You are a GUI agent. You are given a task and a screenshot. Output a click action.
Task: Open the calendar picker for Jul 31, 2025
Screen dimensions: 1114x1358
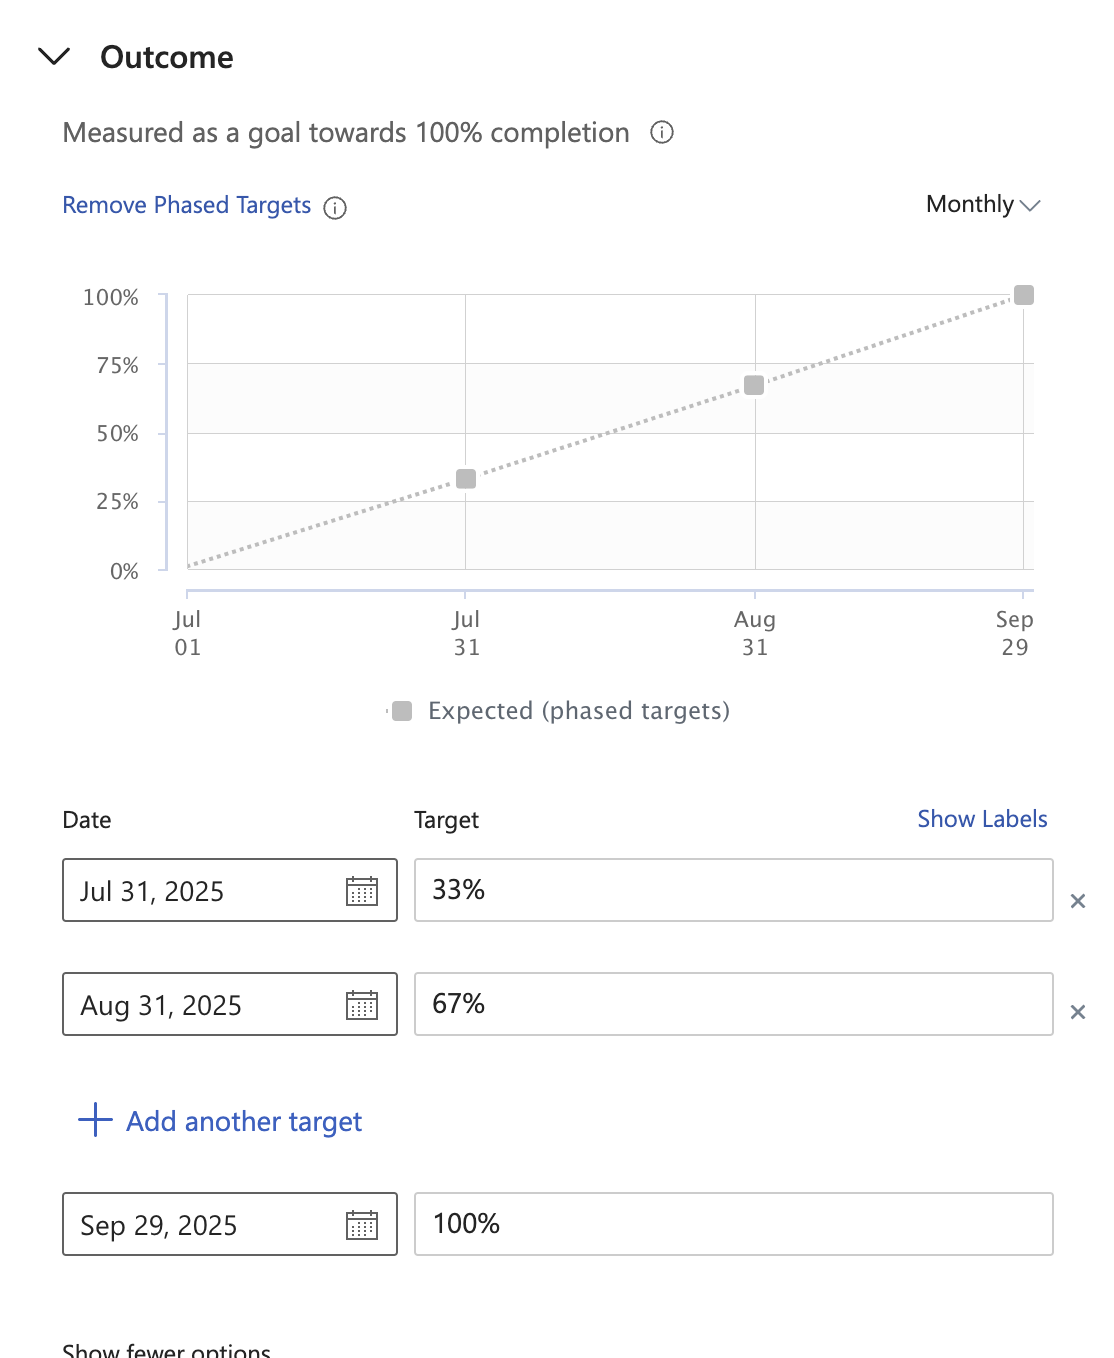(364, 890)
